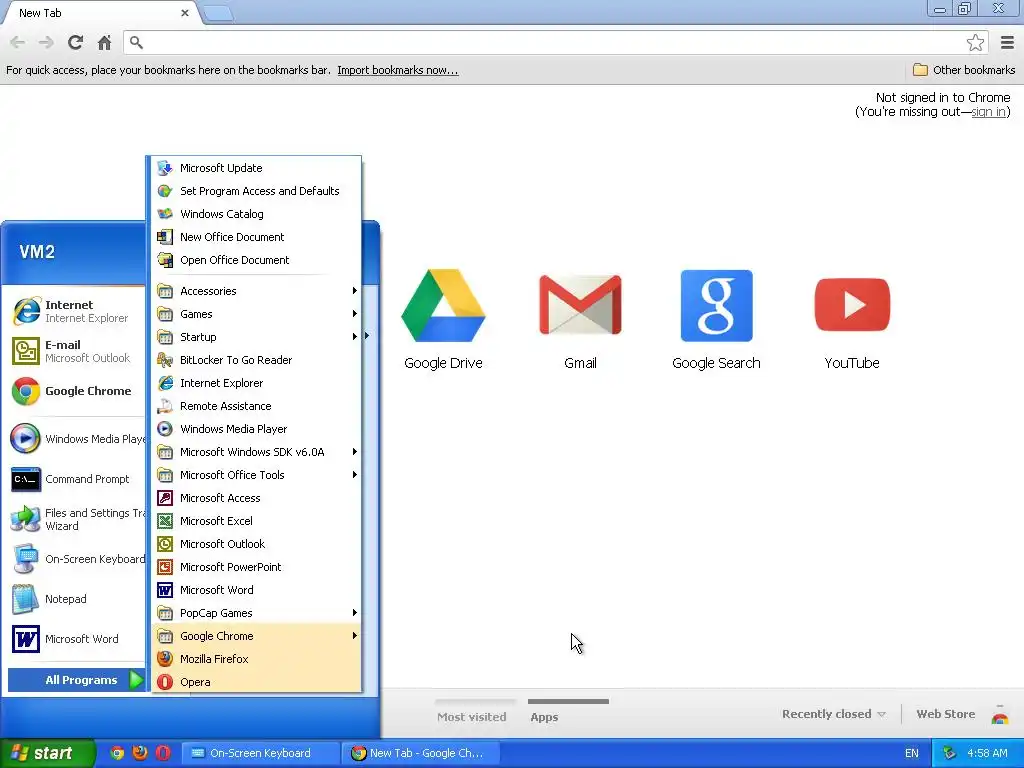The width and height of the screenshot is (1024, 768).
Task: Expand Microsoft Windows SDK v6.0A submenu
Action: pyautogui.click(x=257, y=452)
